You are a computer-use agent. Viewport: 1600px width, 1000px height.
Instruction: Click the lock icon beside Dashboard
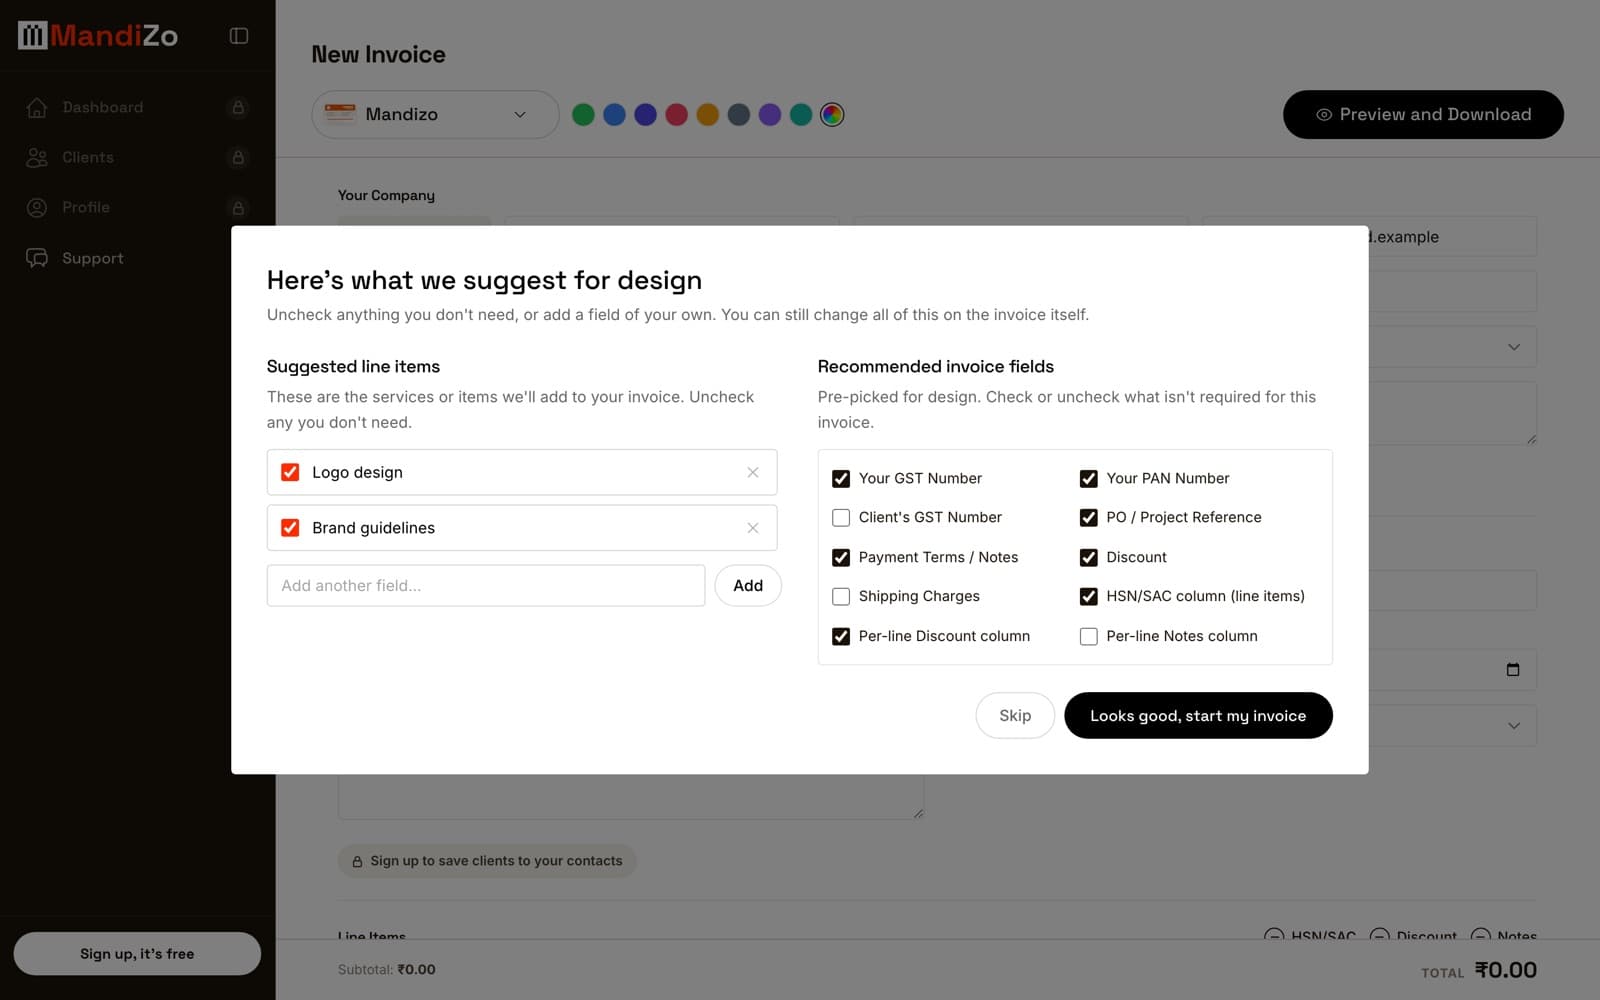click(238, 107)
